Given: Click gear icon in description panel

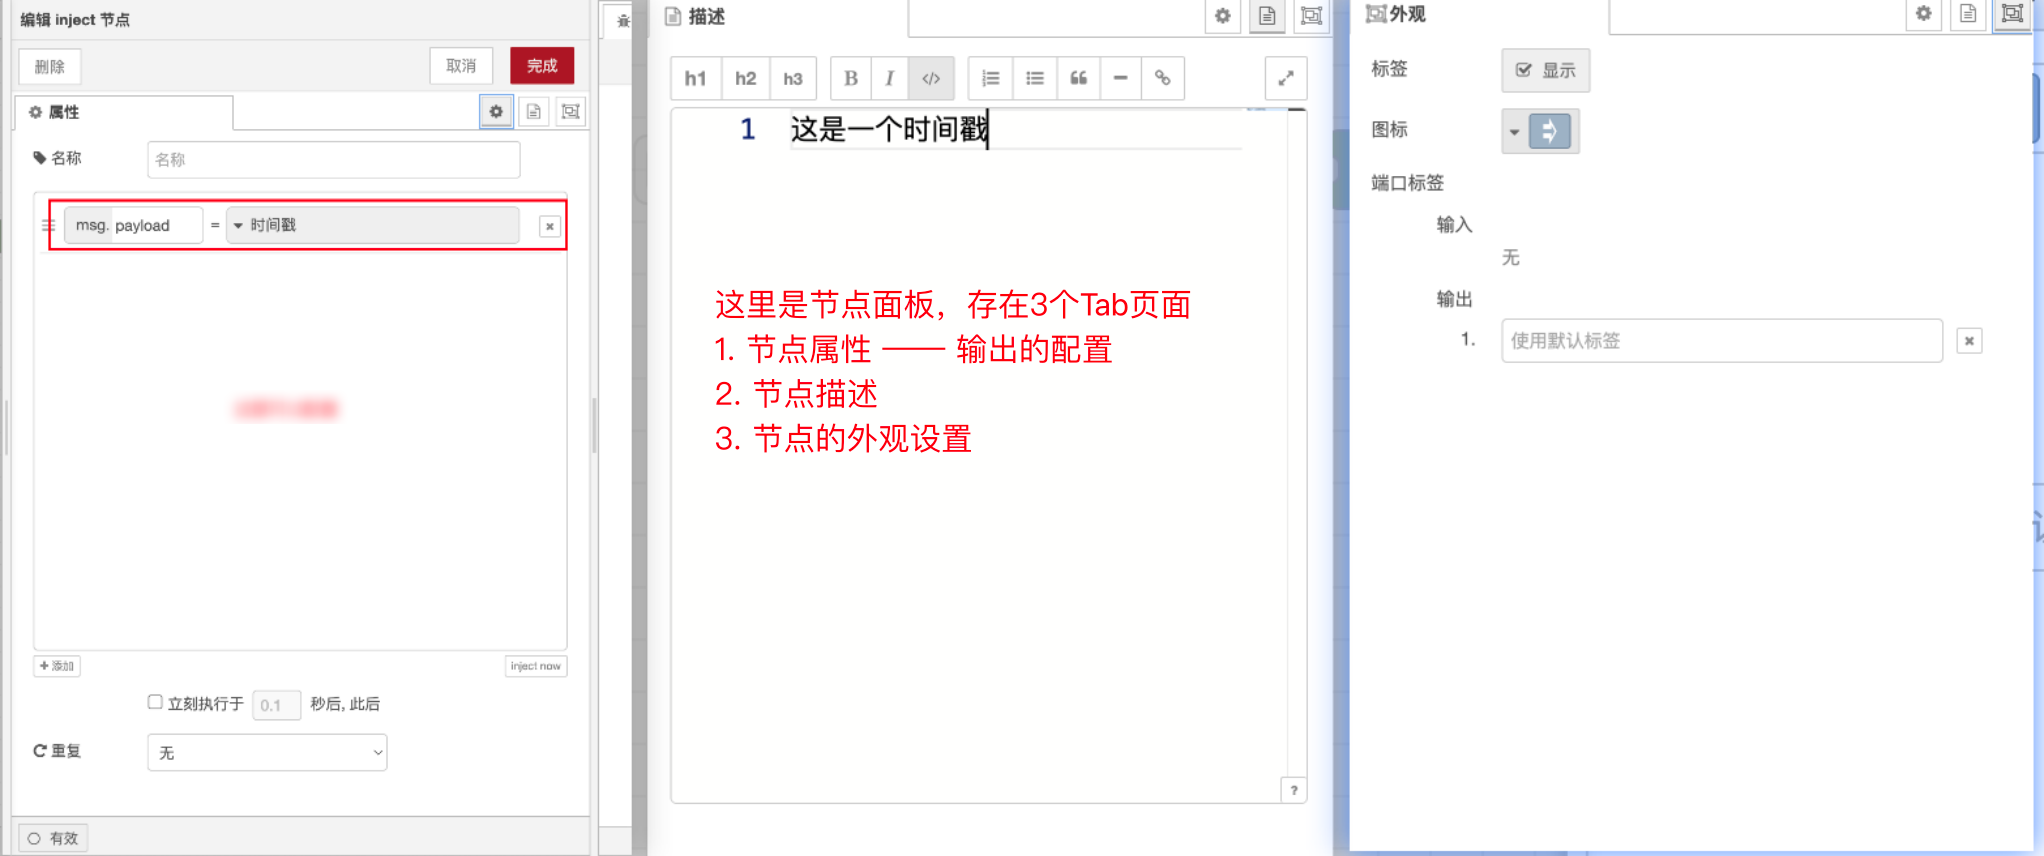Looking at the screenshot, I should pyautogui.click(x=1222, y=16).
